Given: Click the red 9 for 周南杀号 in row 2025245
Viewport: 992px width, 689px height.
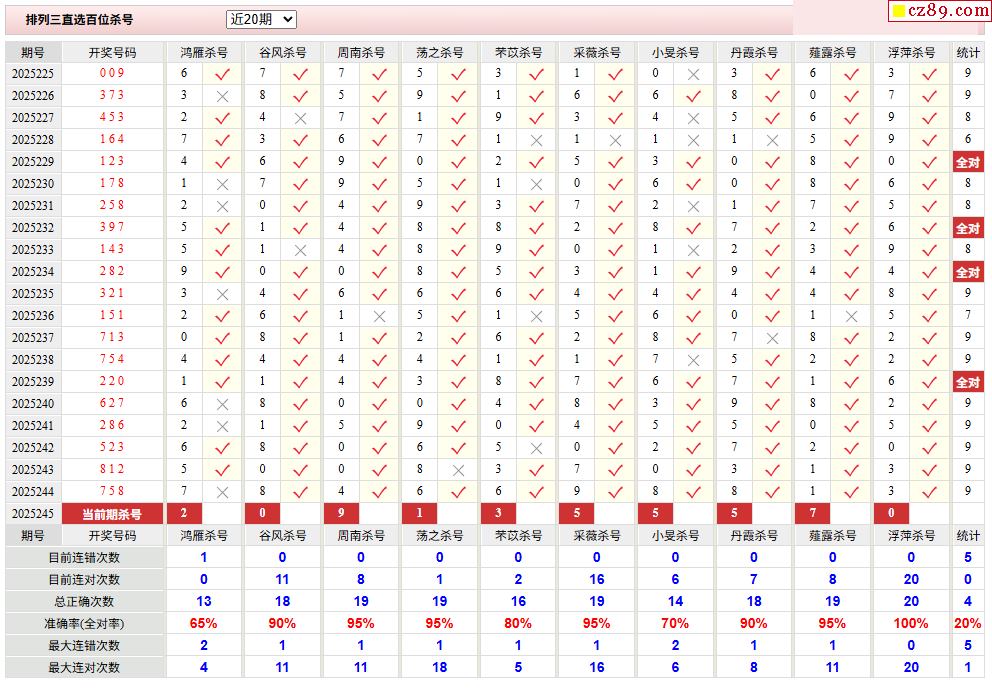Looking at the screenshot, I should click(341, 513).
